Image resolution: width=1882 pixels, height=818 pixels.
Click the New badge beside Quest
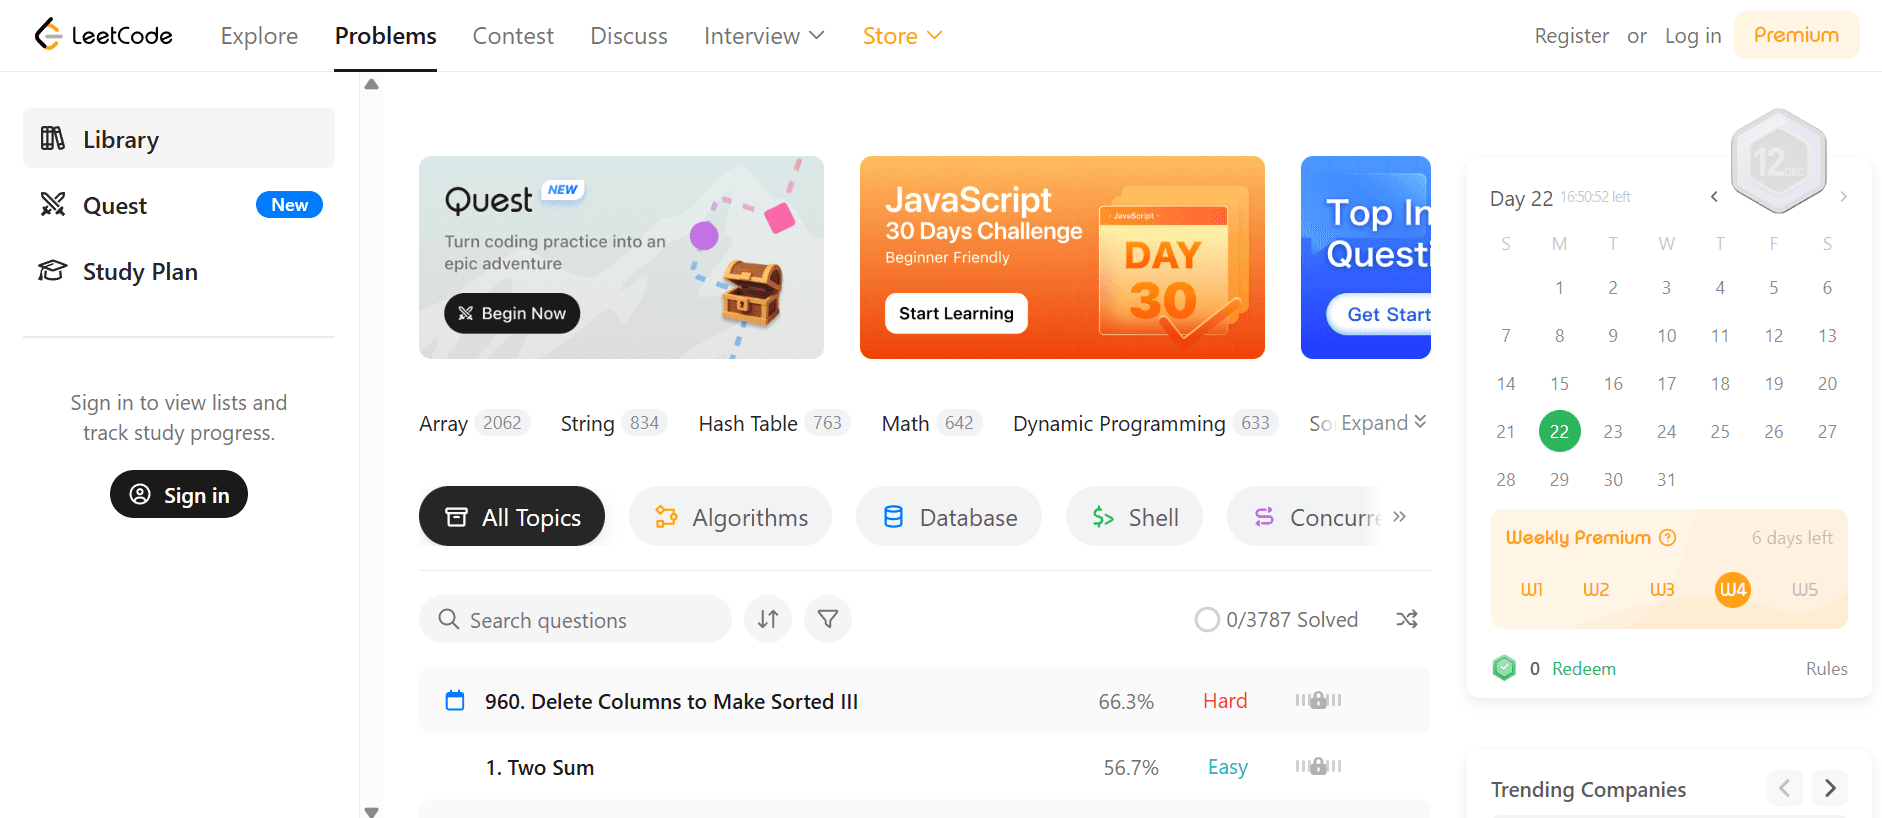[x=289, y=205]
